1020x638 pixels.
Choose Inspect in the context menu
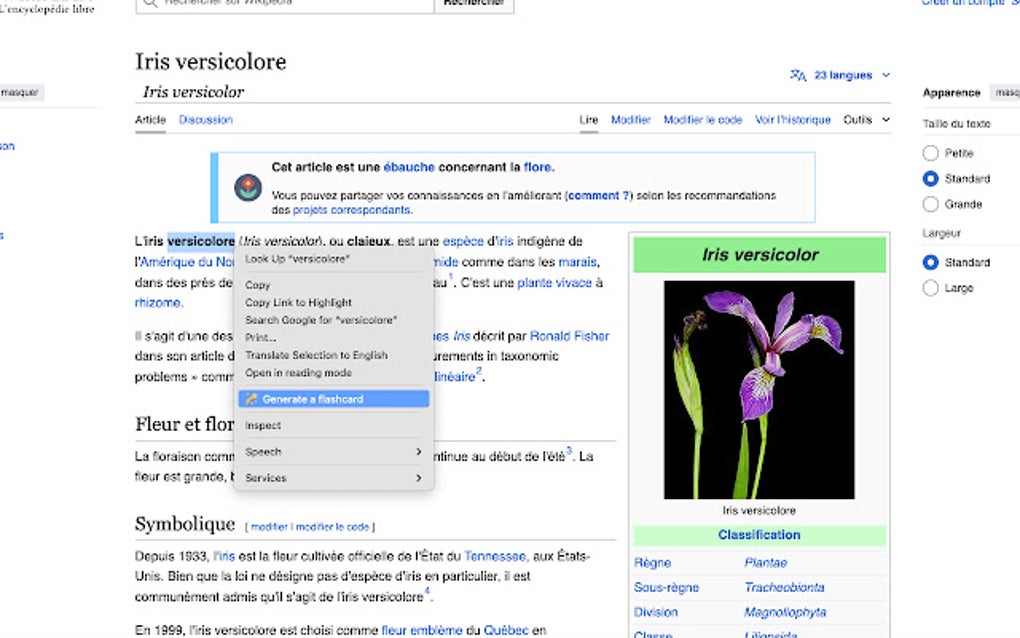pyautogui.click(x=334, y=425)
